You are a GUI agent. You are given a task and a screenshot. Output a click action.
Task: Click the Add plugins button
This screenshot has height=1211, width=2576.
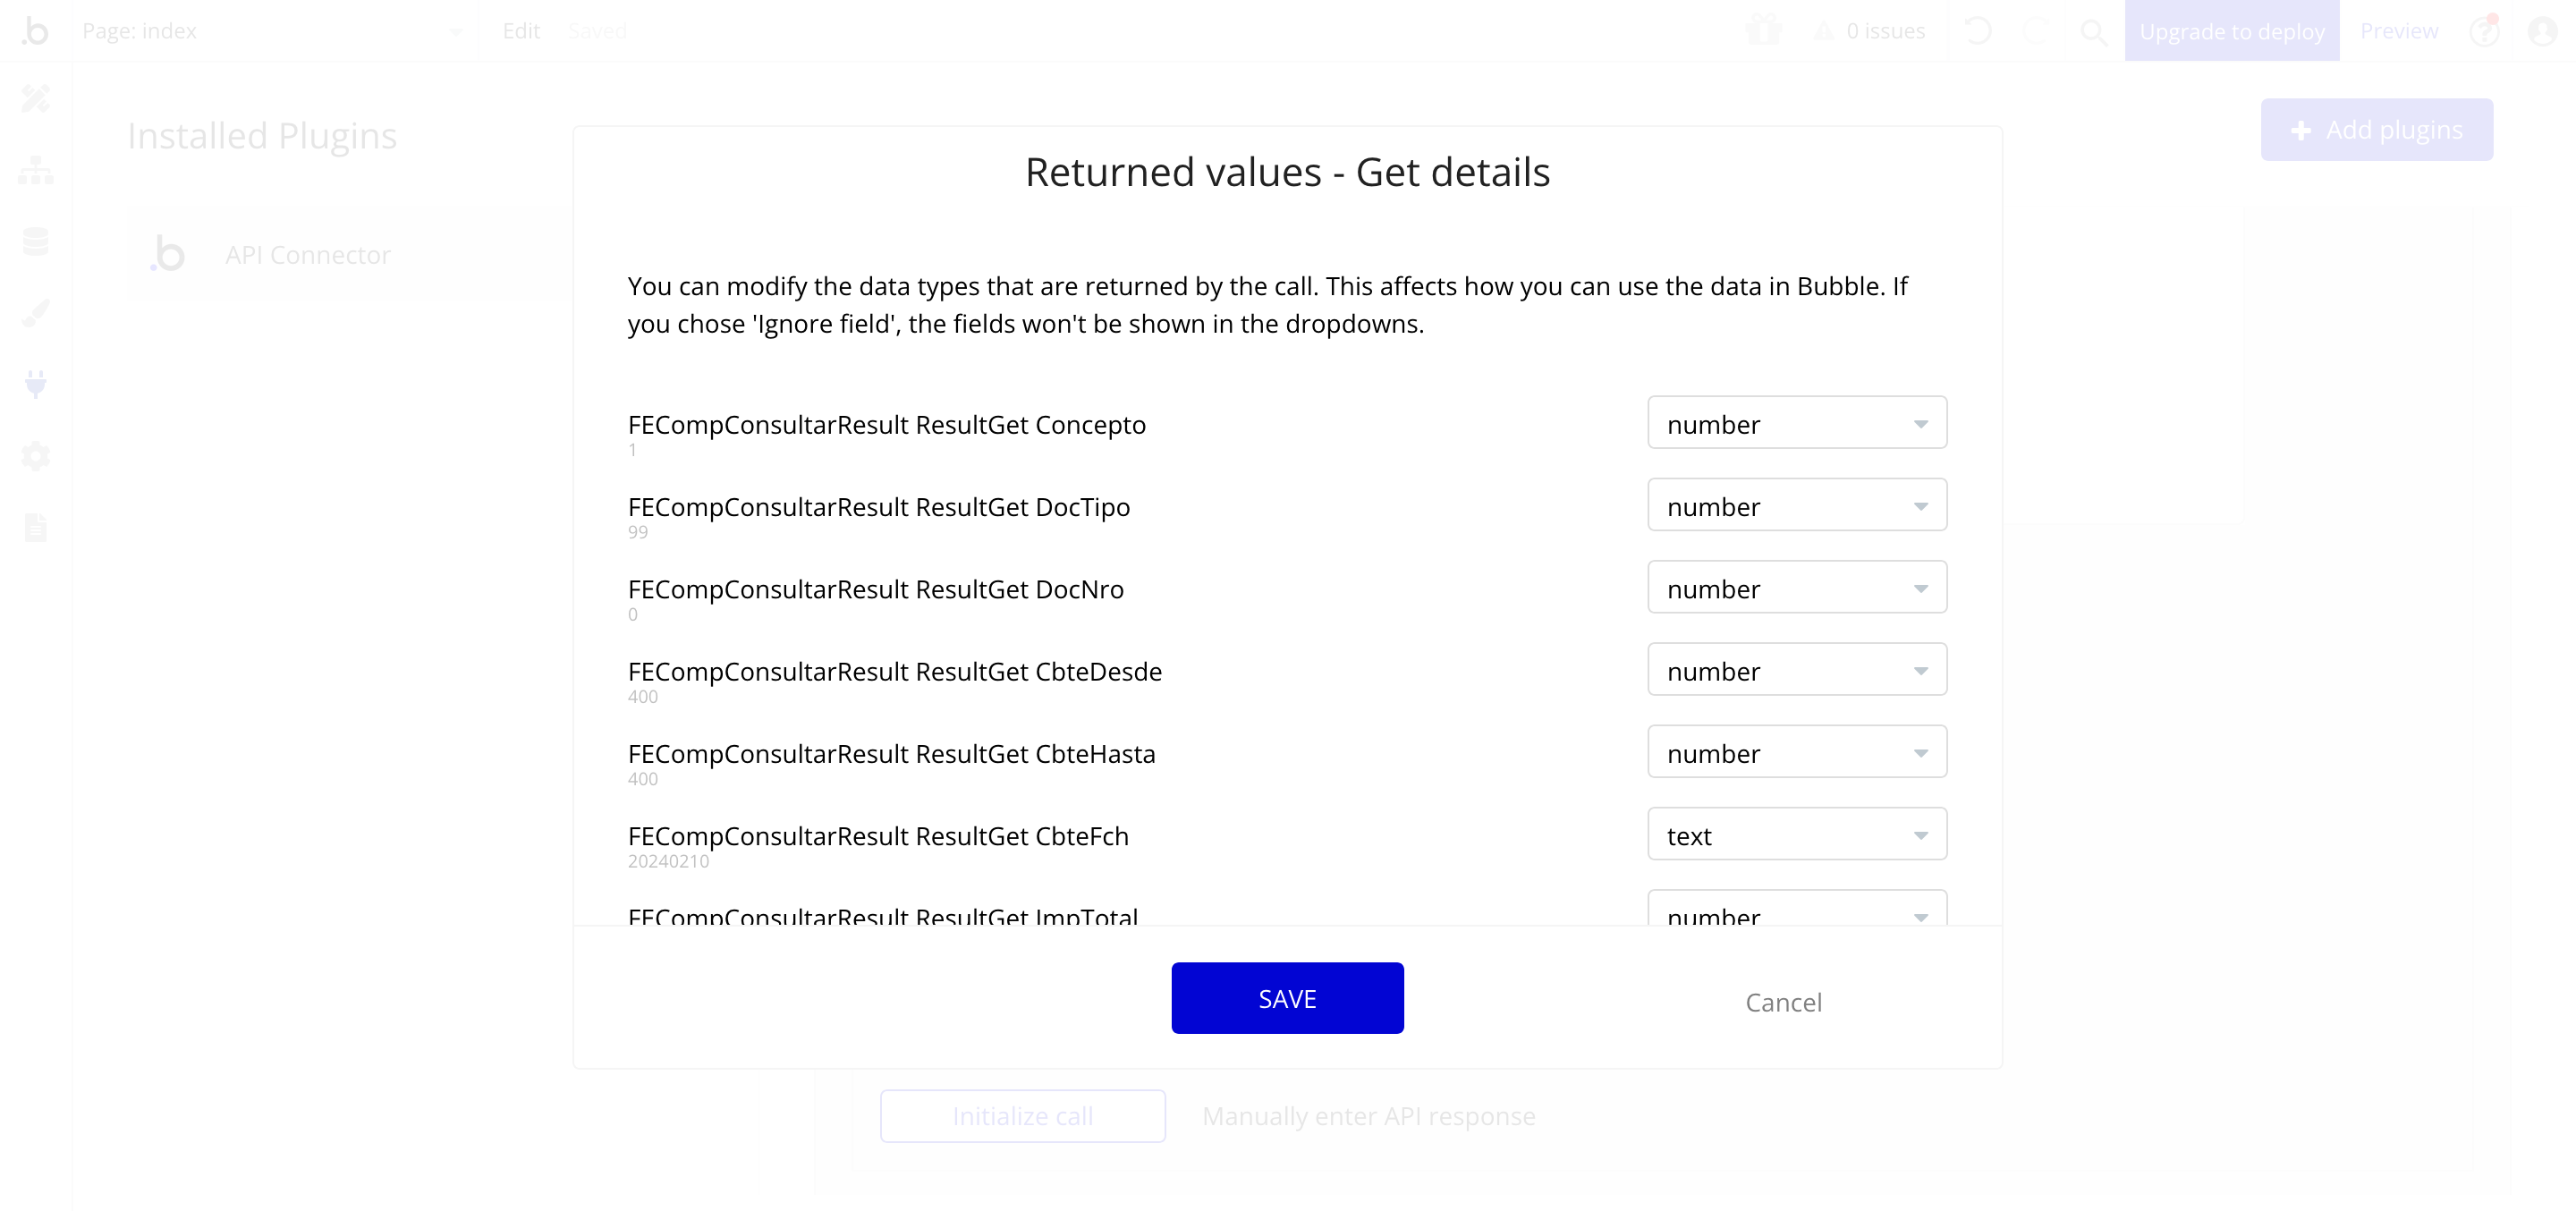[2376, 130]
